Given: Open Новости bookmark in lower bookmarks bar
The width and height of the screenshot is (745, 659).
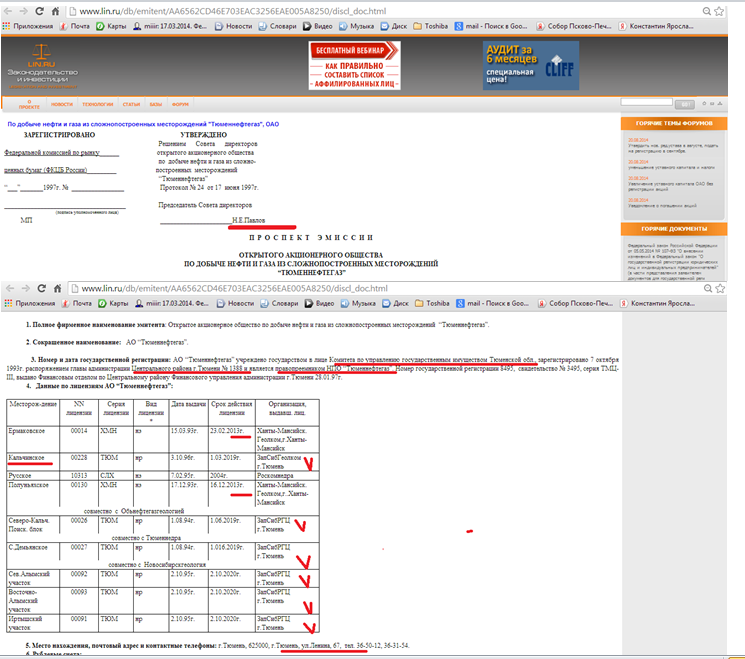Looking at the screenshot, I should click(x=235, y=303).
